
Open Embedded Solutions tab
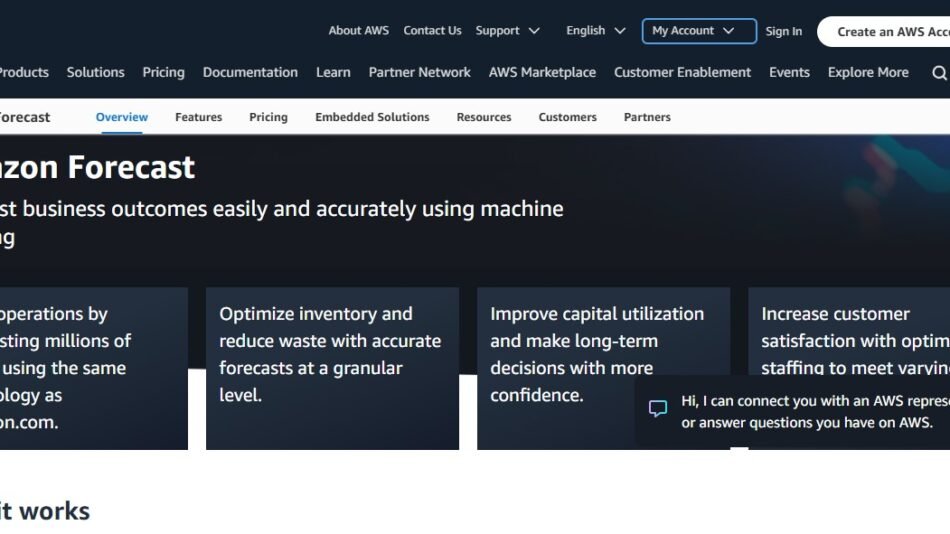(372, 117)
